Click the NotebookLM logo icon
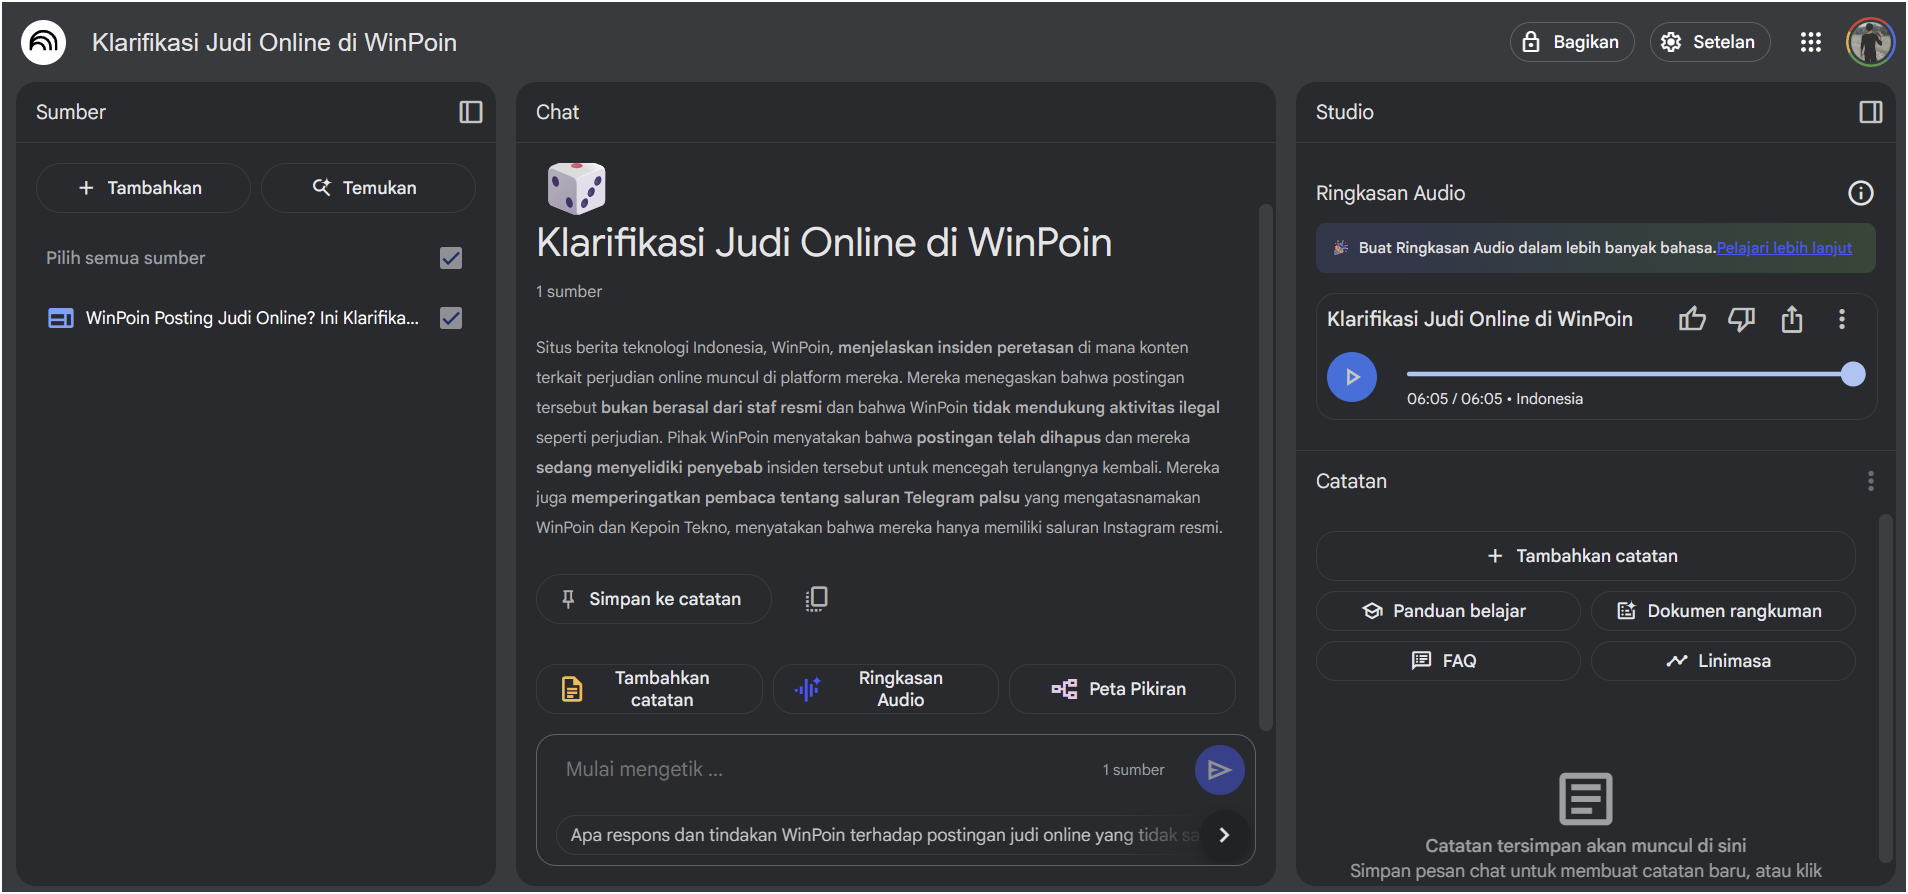The width and height of the screenshot is (1908, 894). tap(43, 42)
